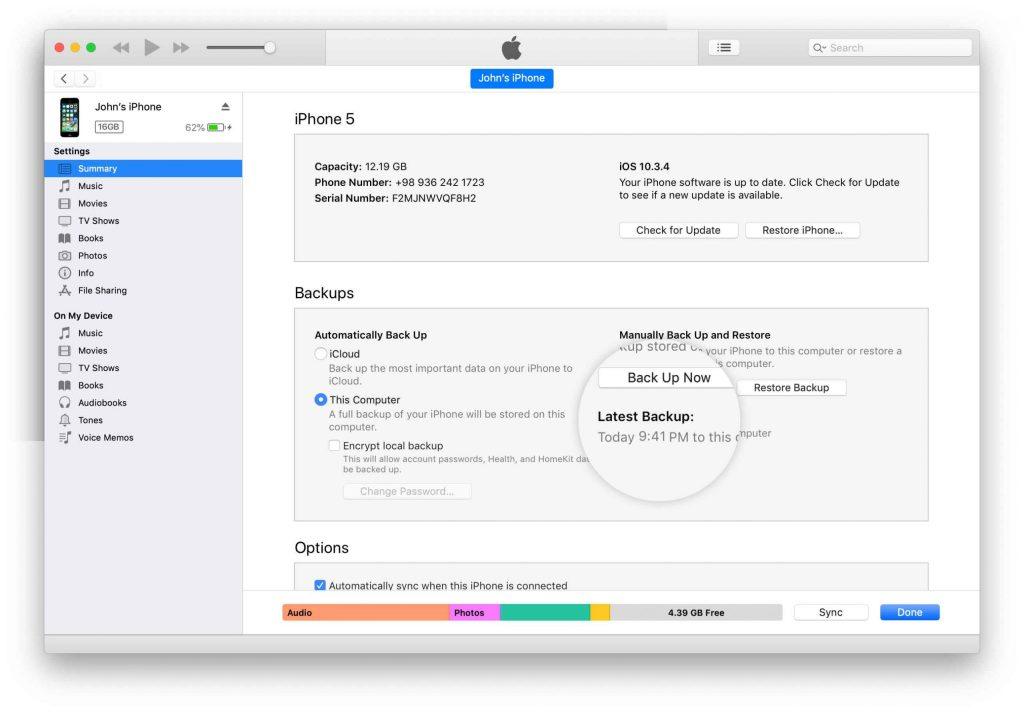Open File Sharing in the sidebar
1024x712 pixels.
[102, 291]
